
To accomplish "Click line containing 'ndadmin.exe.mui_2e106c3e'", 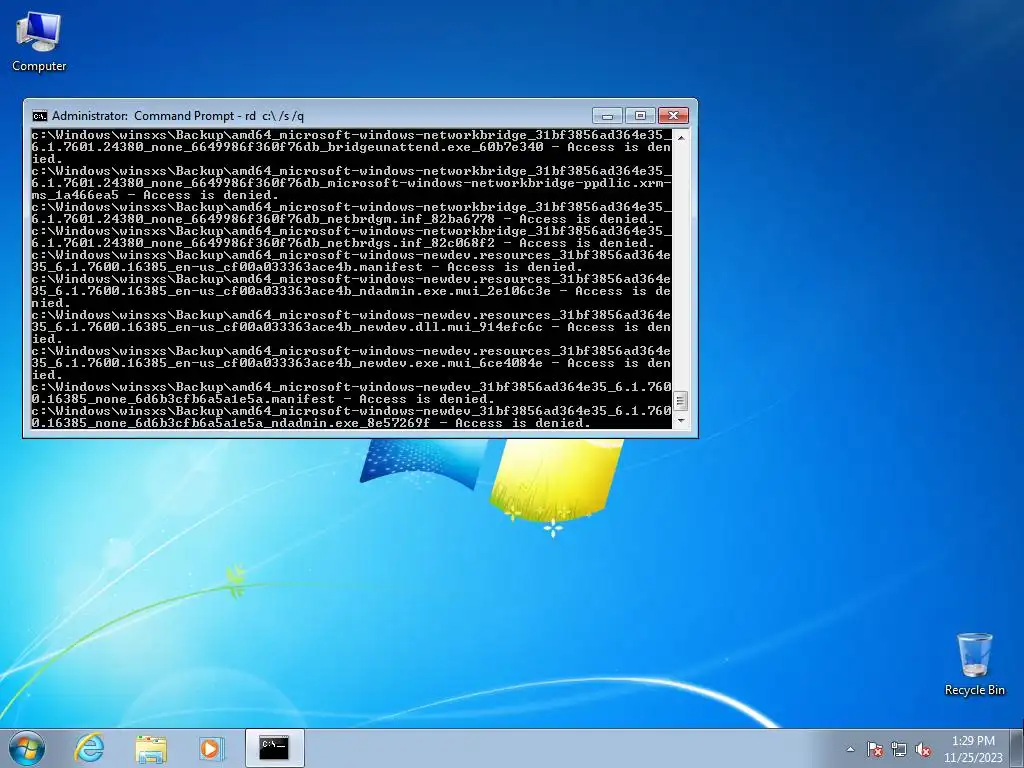I will coord(351,291).
